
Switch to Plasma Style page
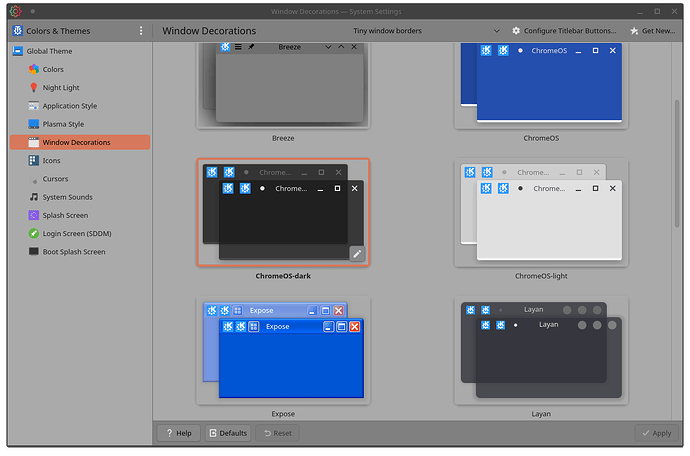(63, 124)
